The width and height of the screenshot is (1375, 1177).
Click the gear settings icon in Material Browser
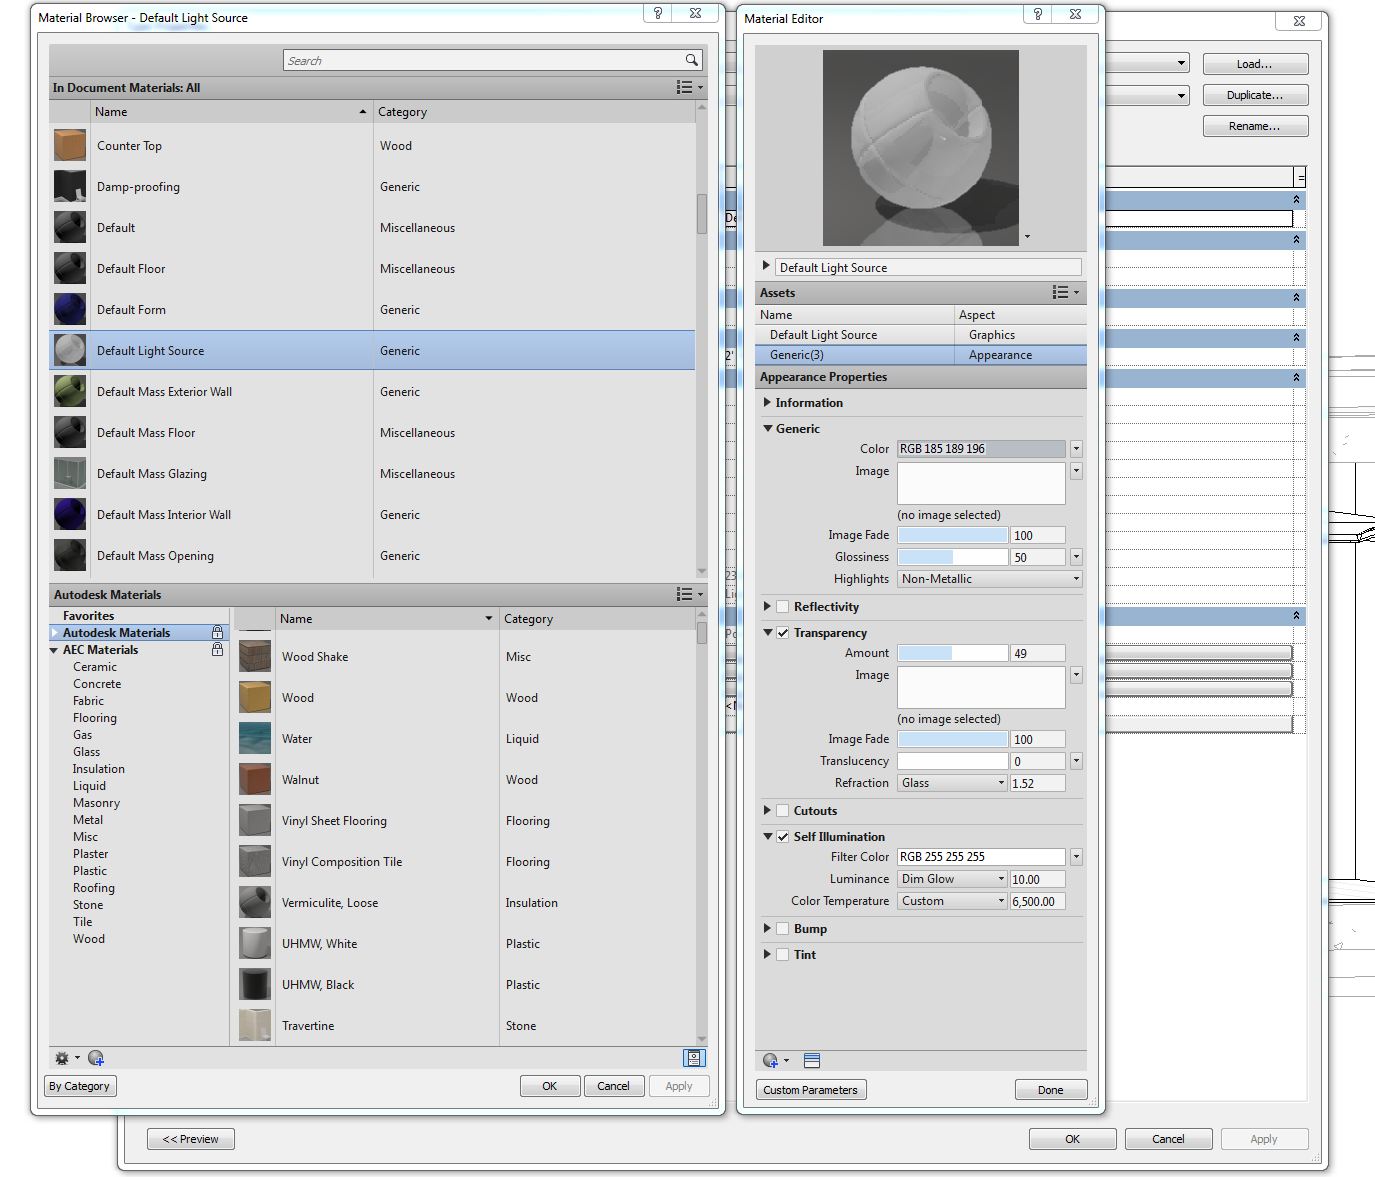(x=63, y=1058)
